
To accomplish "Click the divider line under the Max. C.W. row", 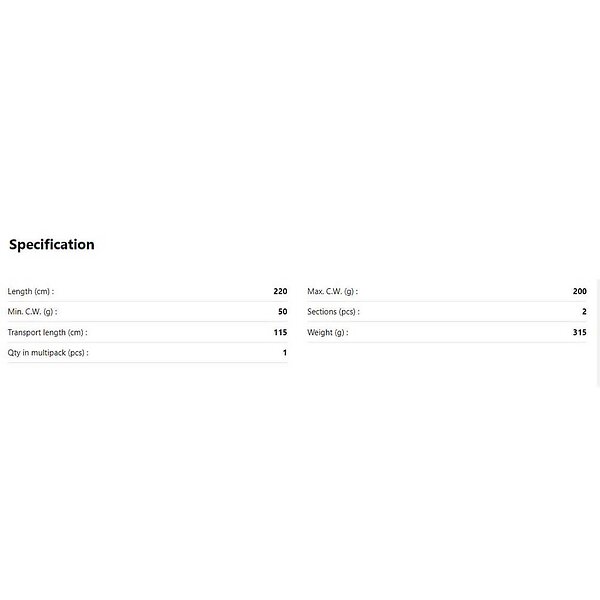I will click(447, 302).
